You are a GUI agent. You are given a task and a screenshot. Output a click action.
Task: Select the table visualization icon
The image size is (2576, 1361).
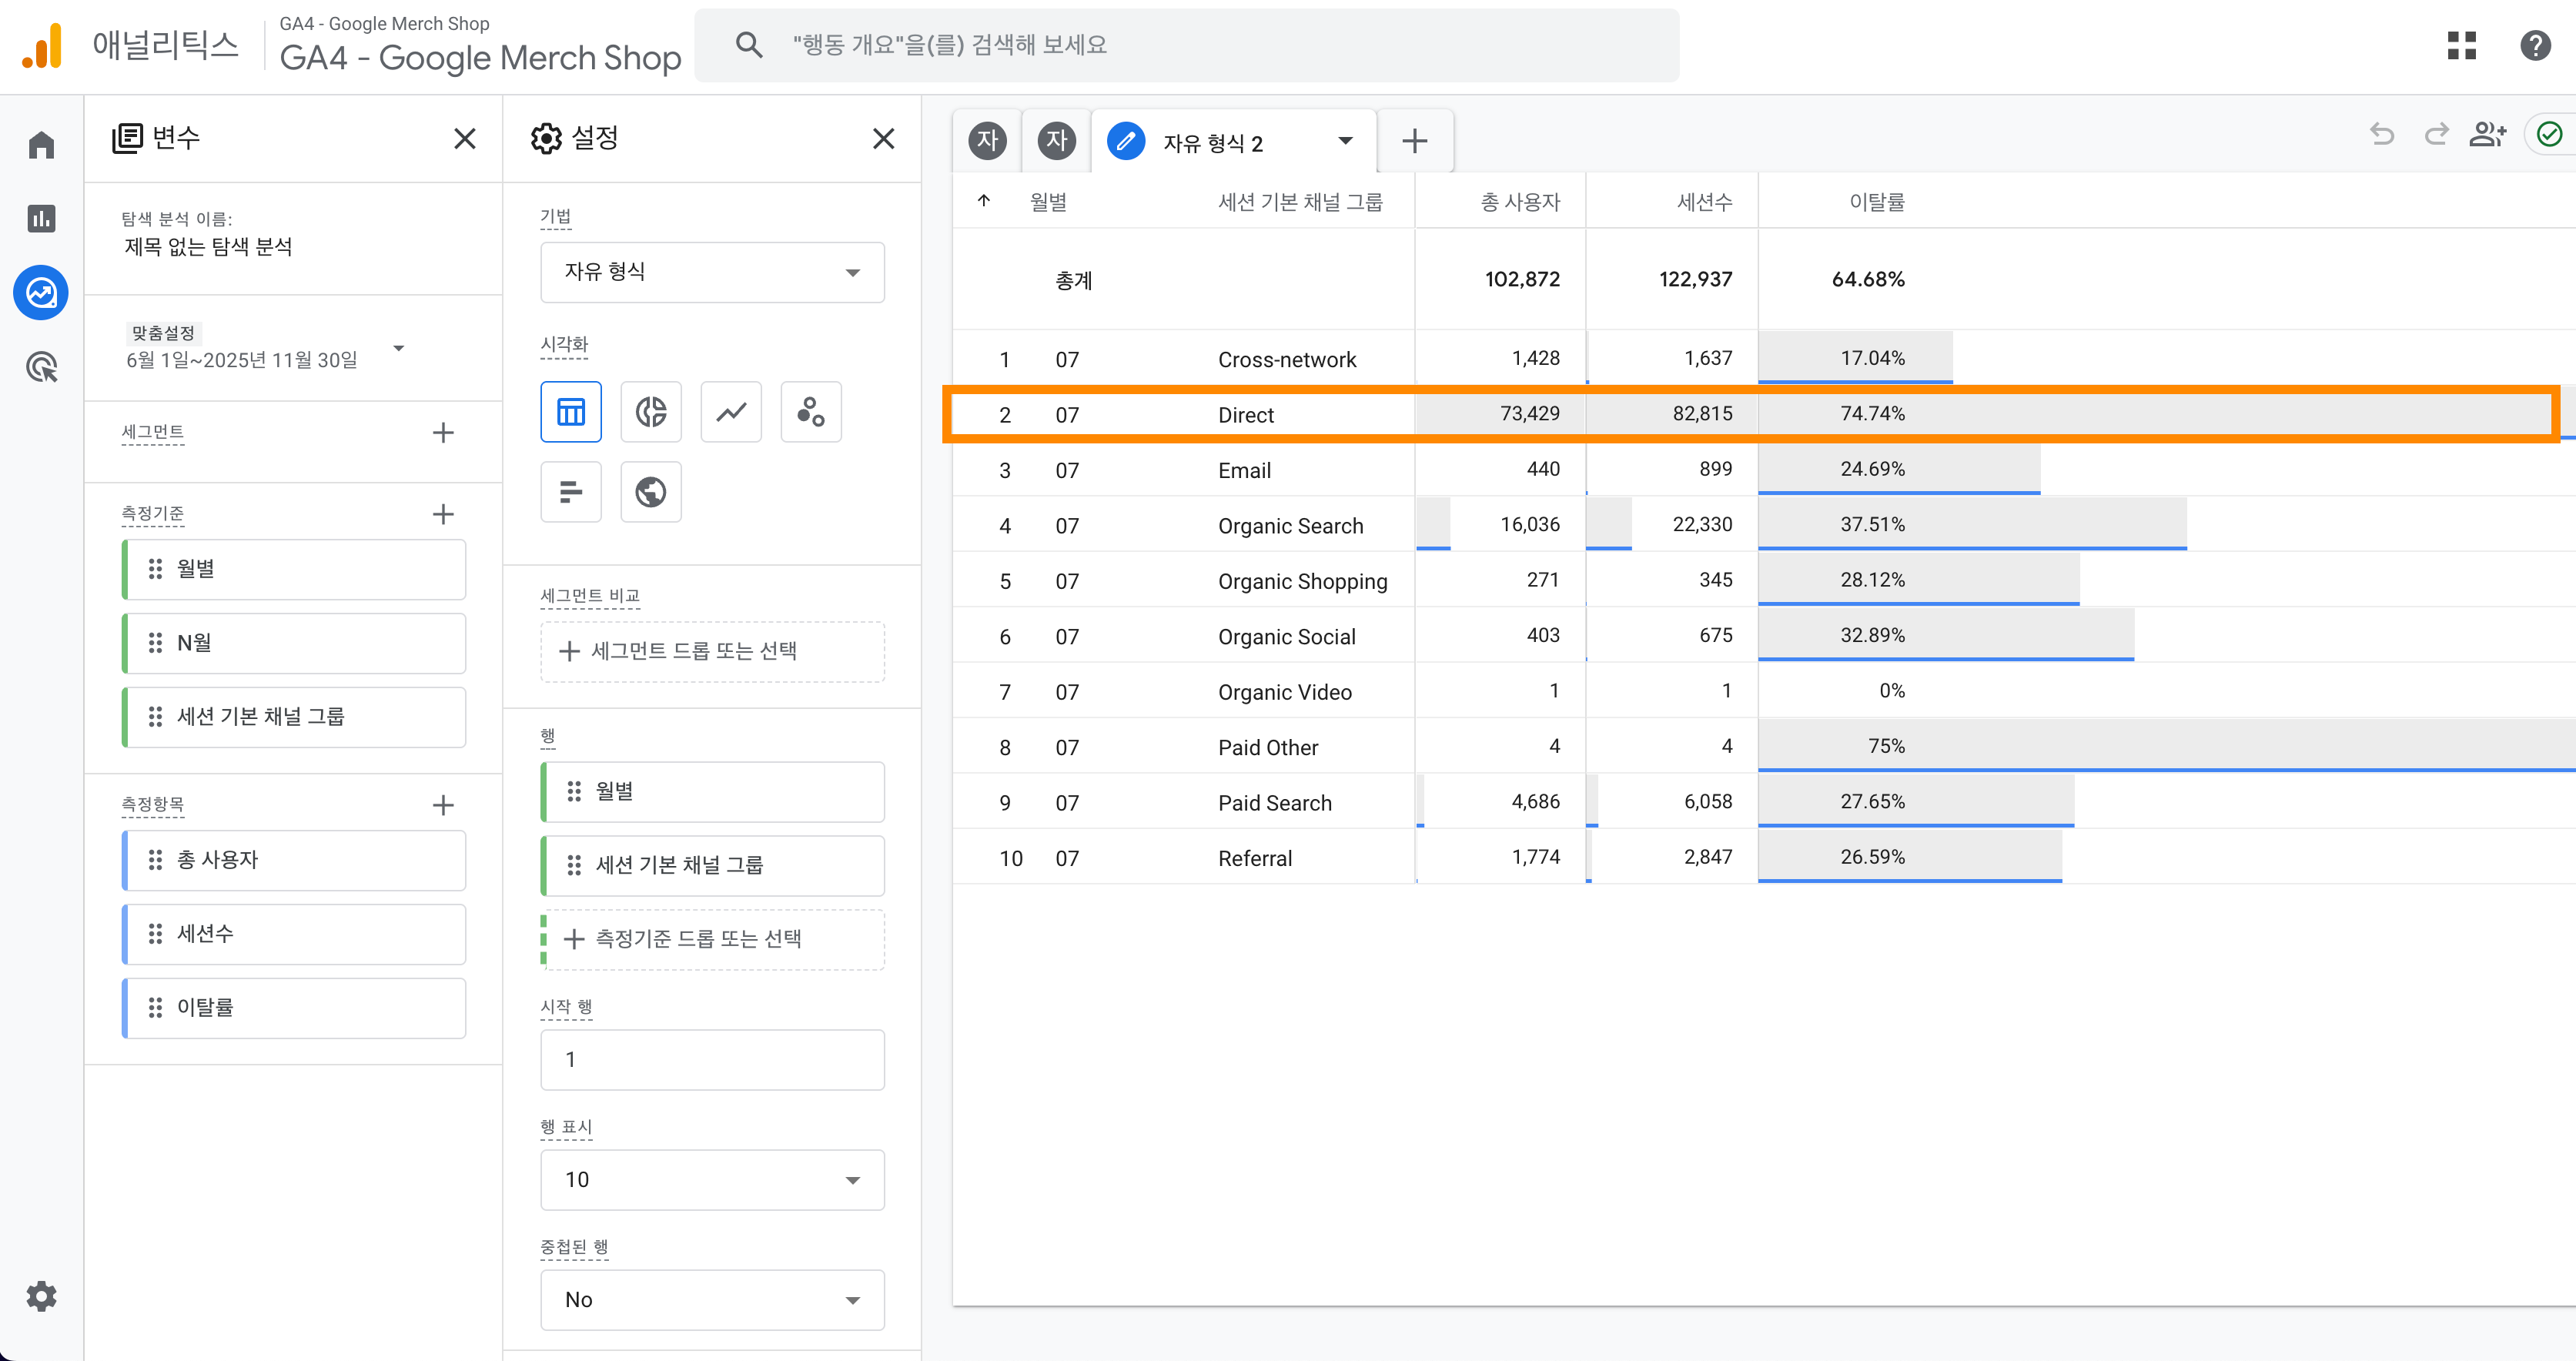[570, 411]
